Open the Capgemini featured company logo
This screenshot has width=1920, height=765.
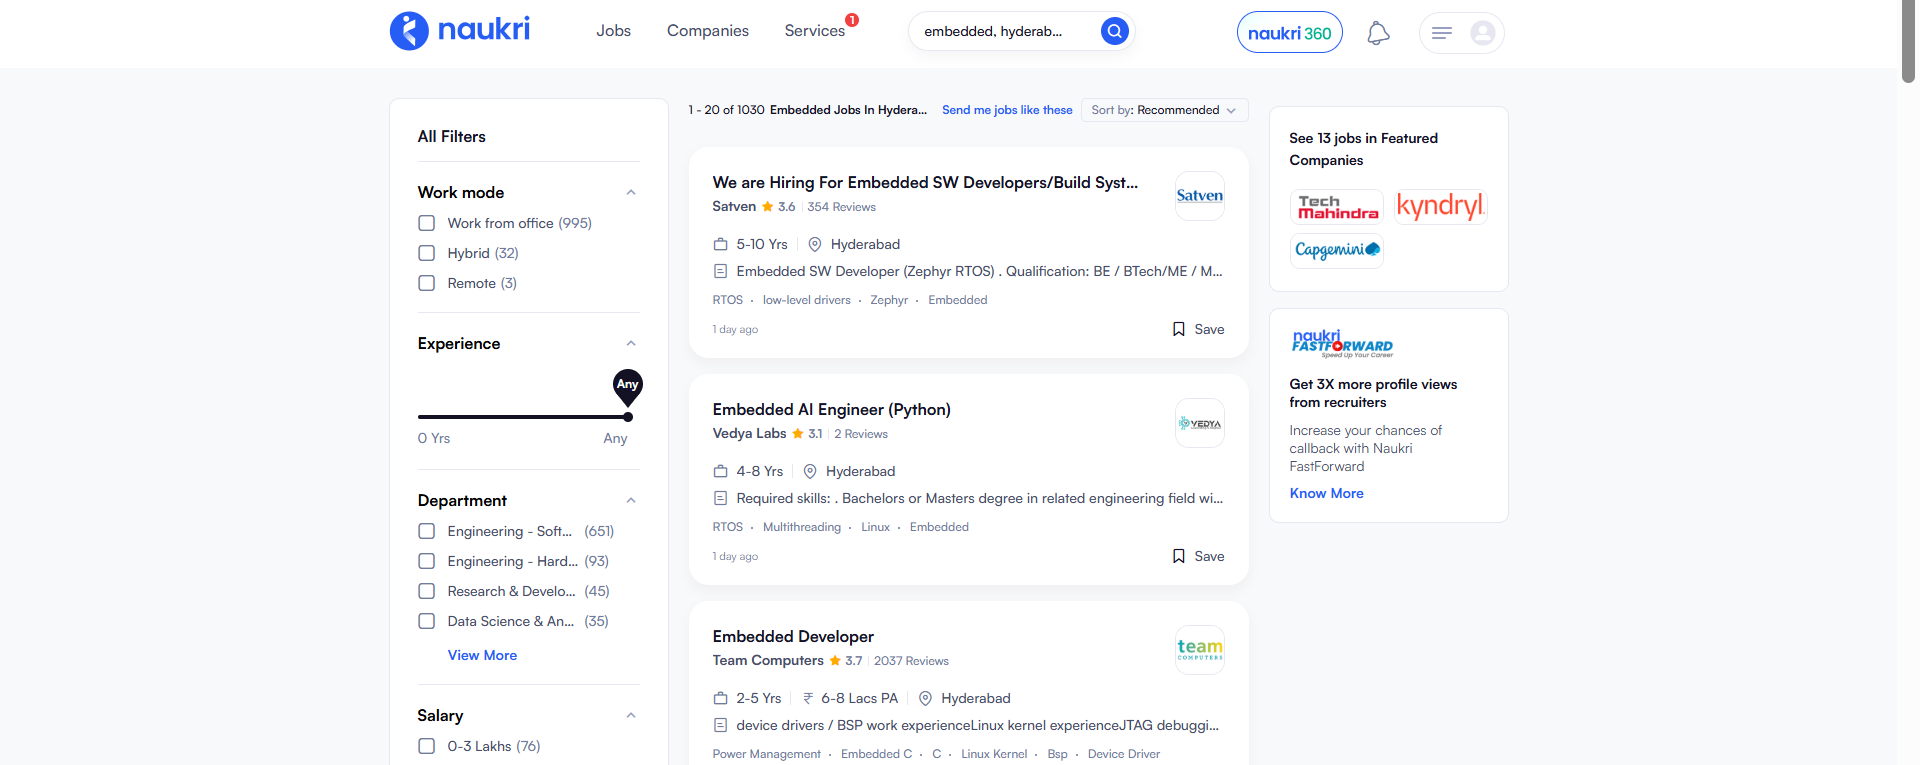tap(1337, 250)
